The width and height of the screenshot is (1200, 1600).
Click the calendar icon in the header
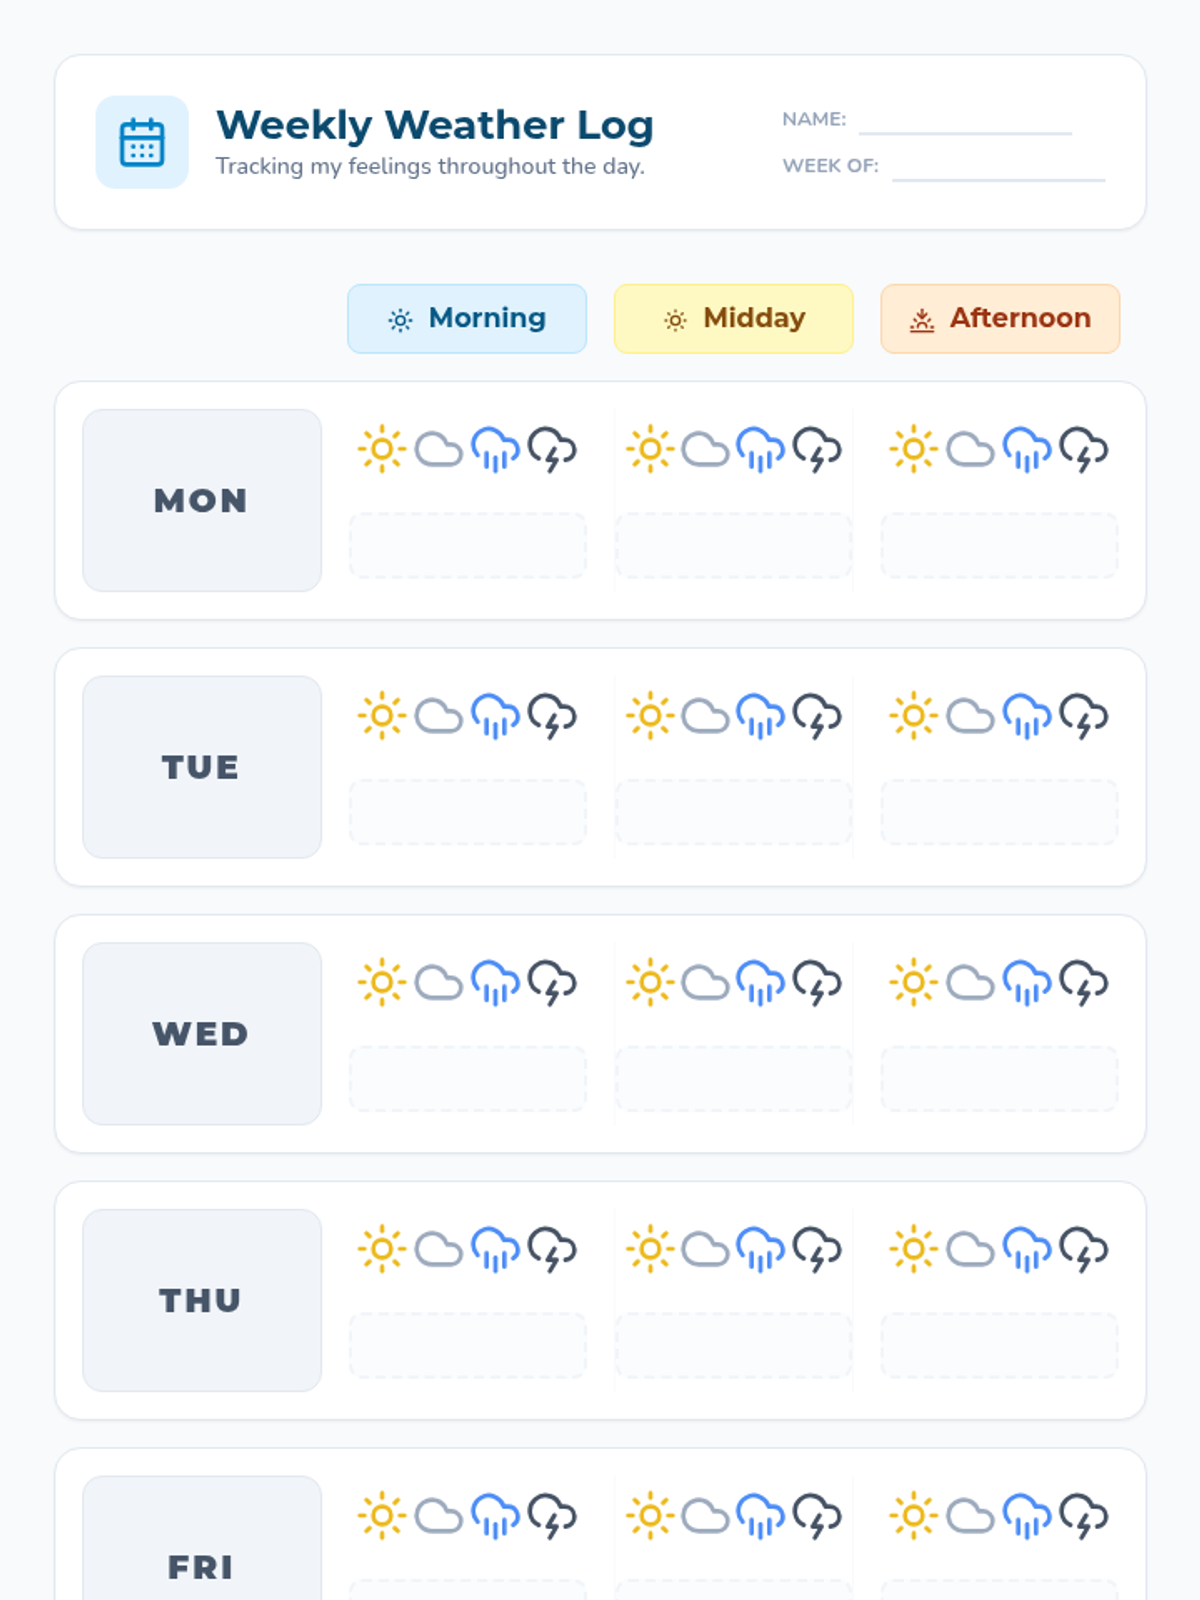(x=142, y=142)
